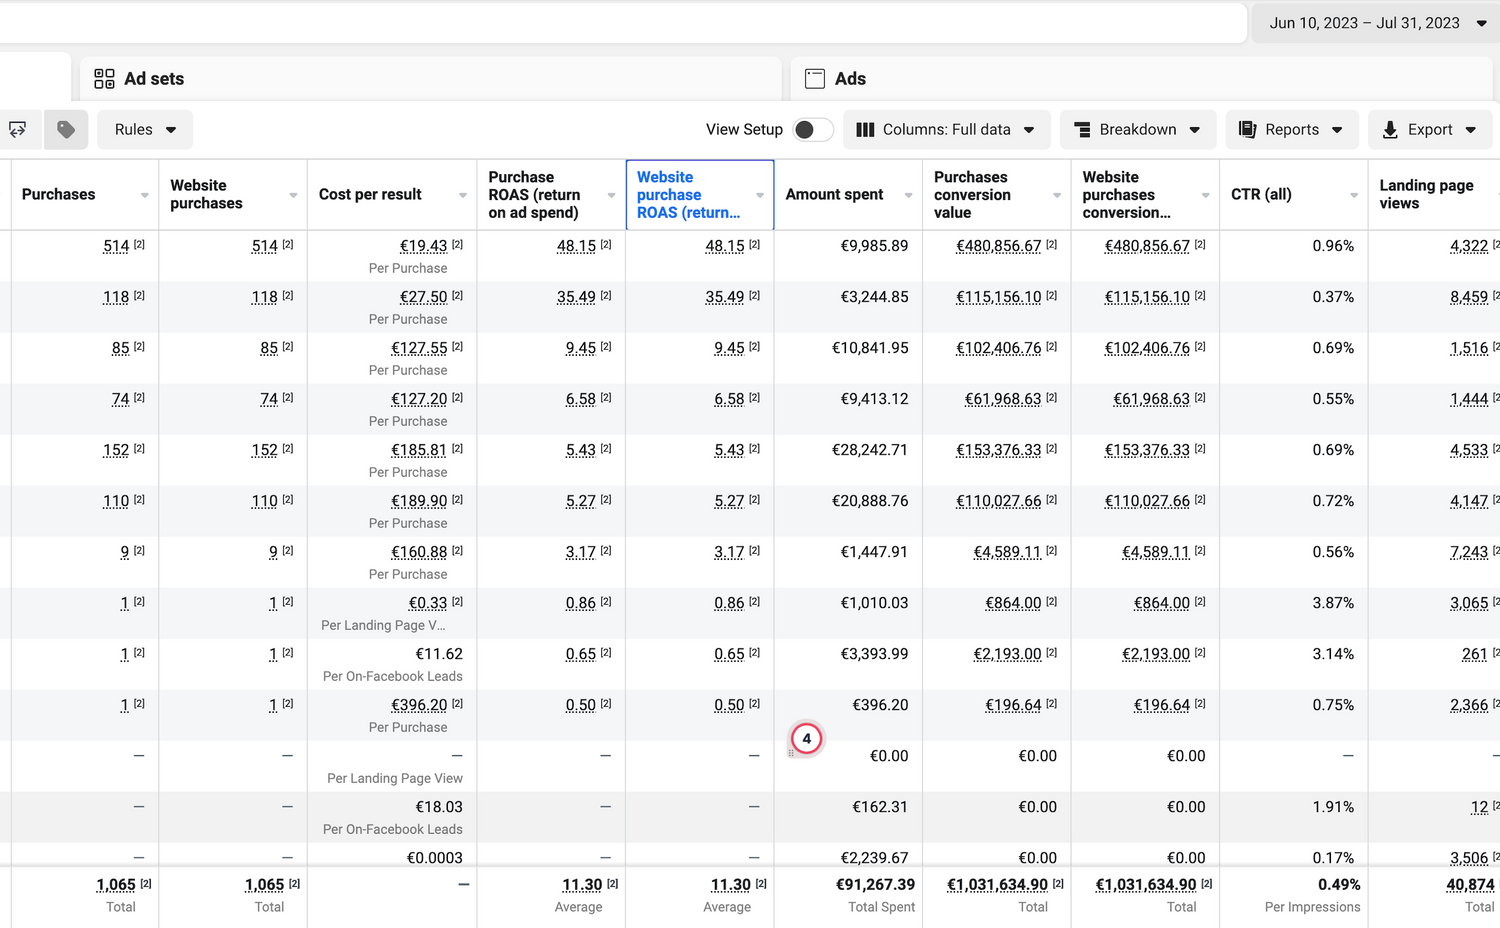Click the A/B test icon left of tag
Viewport: 1500px width, 928px height.
pyautogui.click(x=18, y=130)
